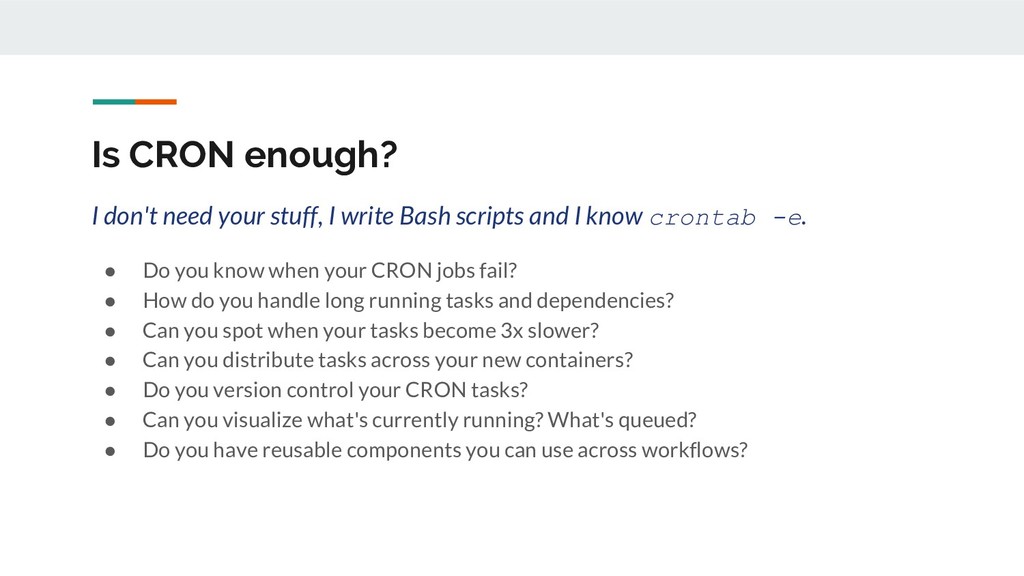The image size is (1024, 576).
Task: Click the bullet dot before "3x slower" line
Action: (x=111, y=331)
